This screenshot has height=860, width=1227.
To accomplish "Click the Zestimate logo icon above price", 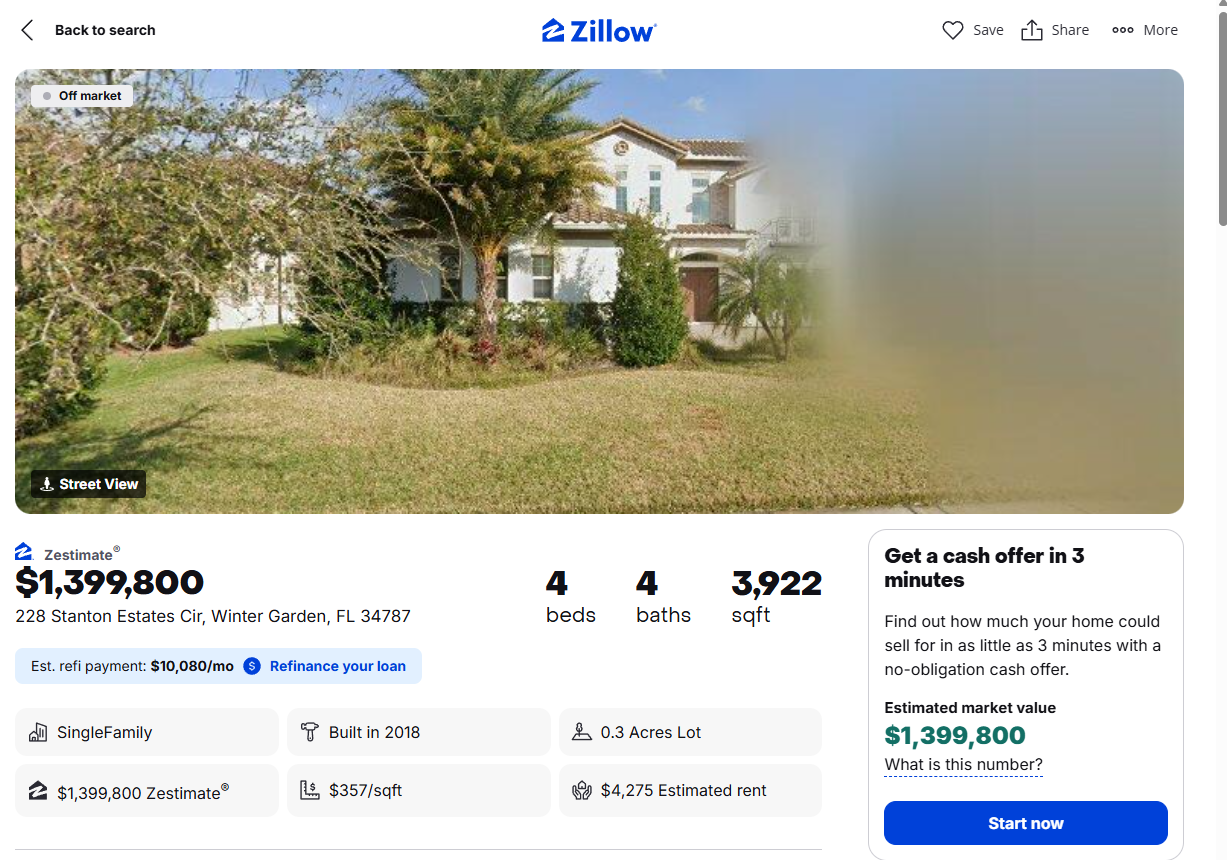I will (x=24, y=551).
